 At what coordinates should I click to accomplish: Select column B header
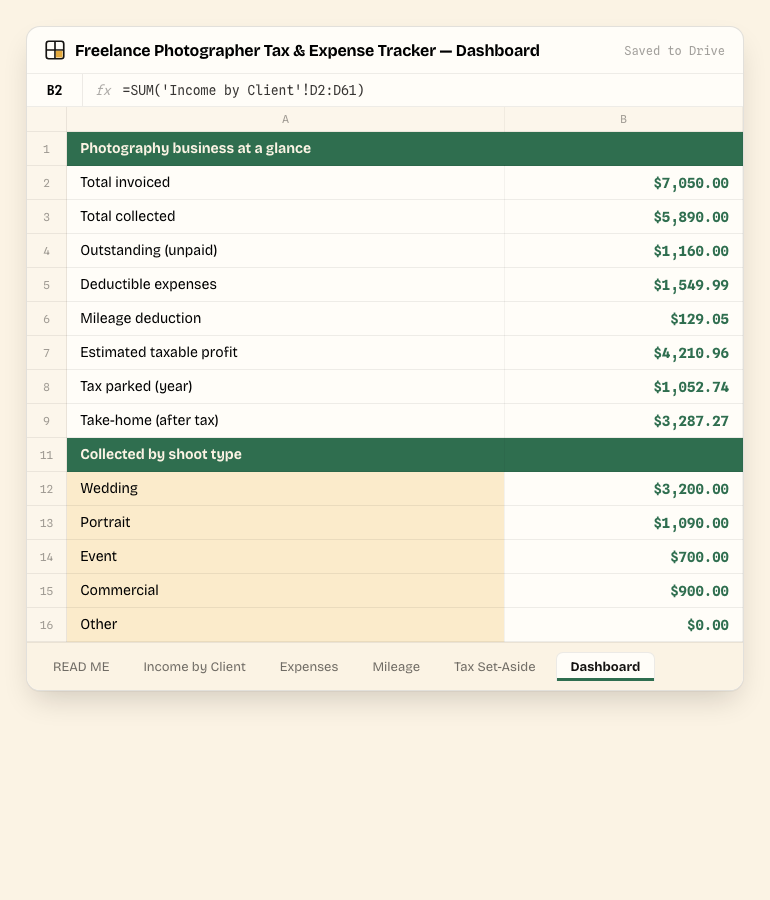coord(624,119)
